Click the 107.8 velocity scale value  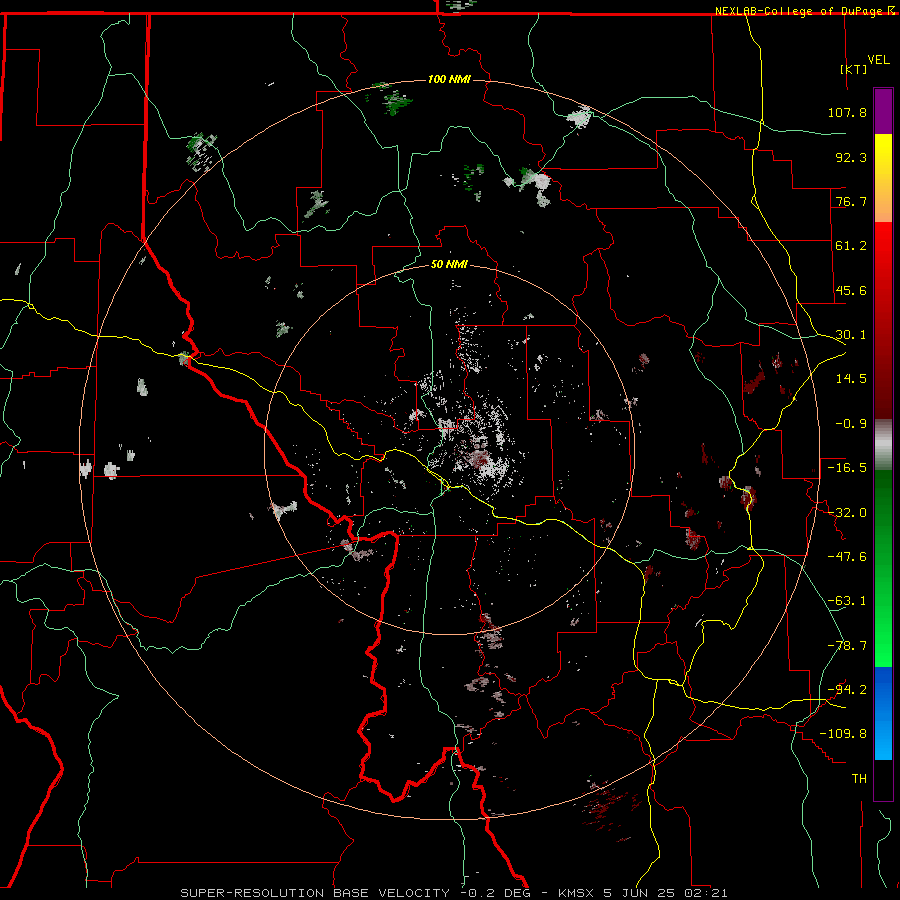(847, 112)
